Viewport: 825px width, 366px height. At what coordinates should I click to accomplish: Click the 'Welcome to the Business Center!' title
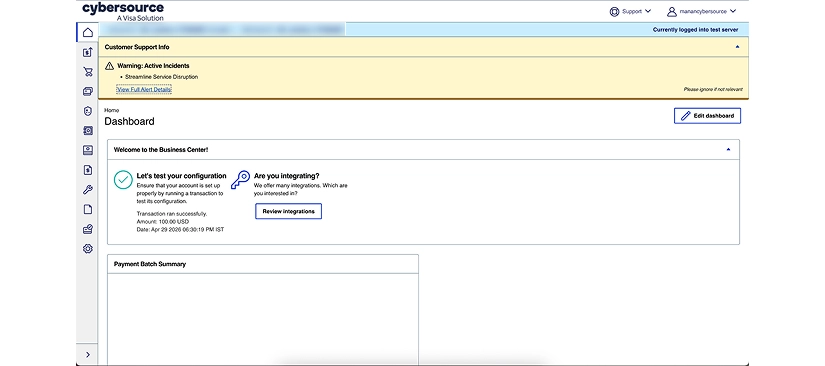click(161, 149)
